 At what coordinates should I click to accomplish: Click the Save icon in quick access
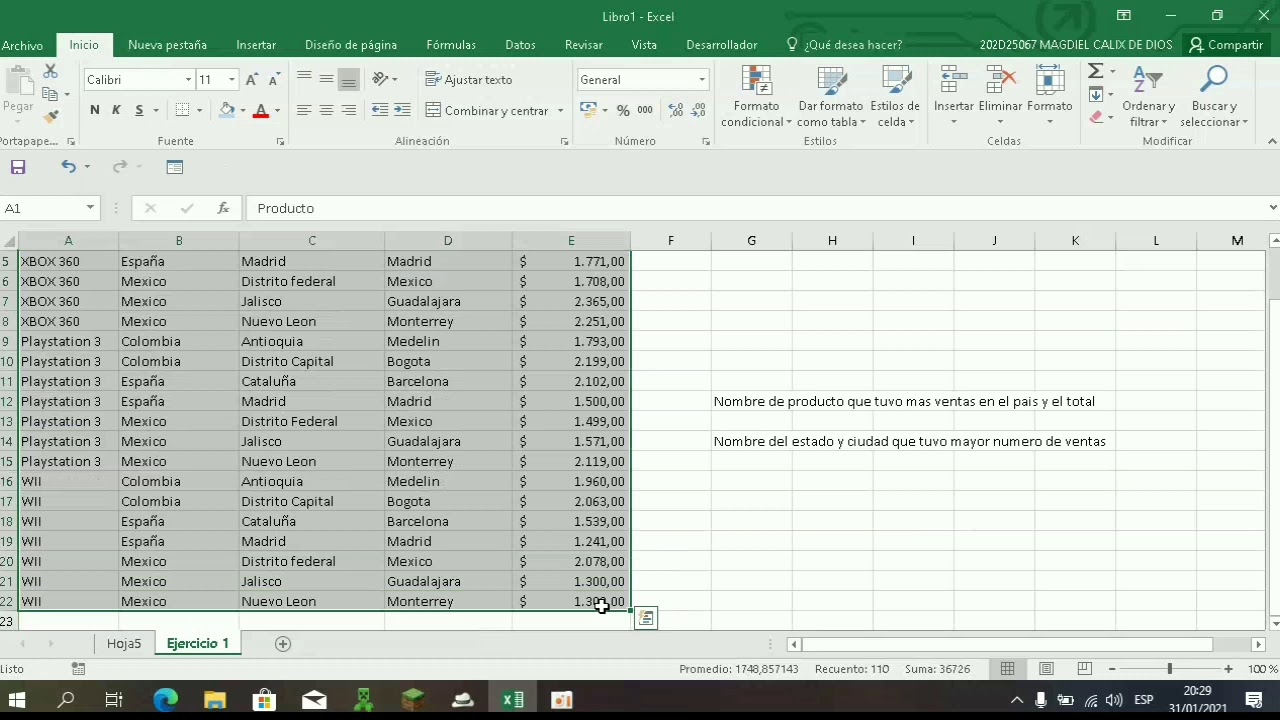(18, 167)
